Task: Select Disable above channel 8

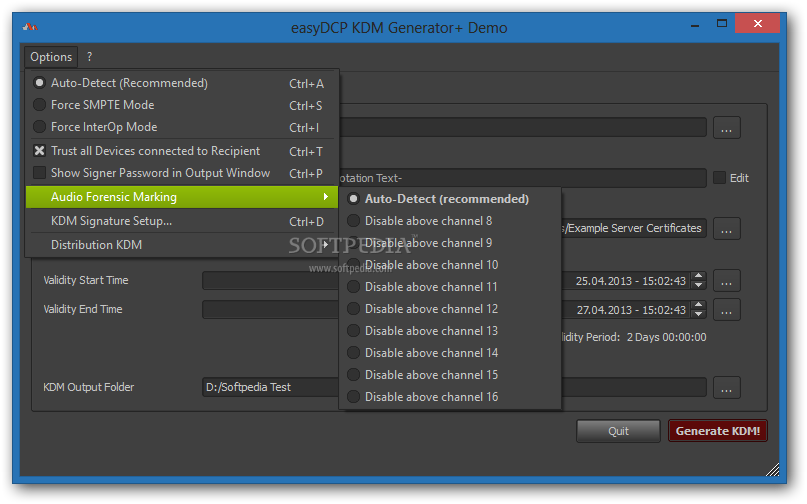Action: [450, 221]
